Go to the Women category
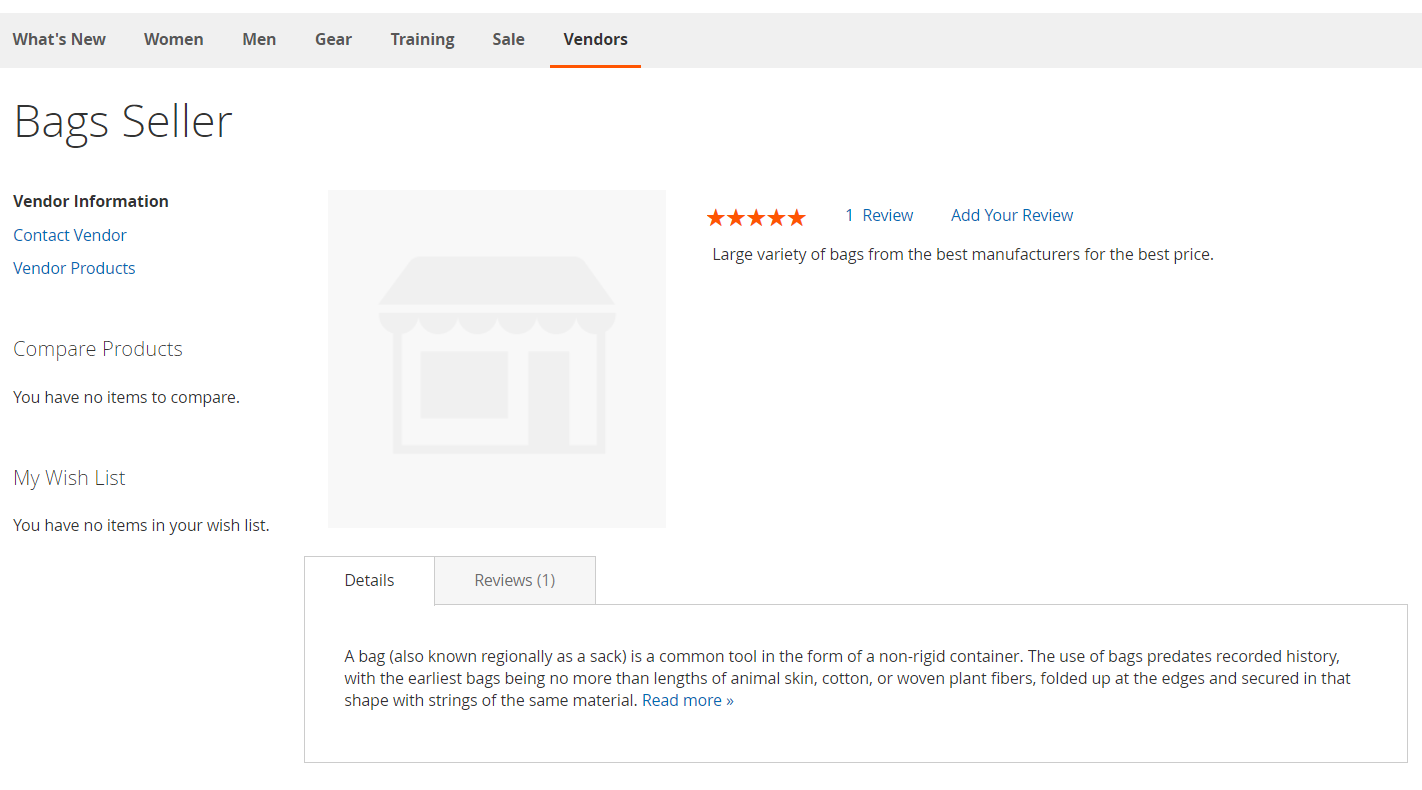The height and width of the screenshot is (790, 1422). click(173, 39)
